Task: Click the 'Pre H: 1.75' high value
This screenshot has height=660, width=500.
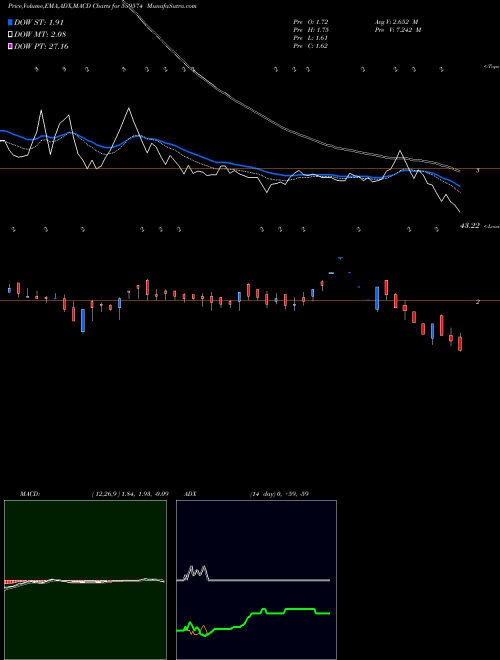Action: pos(311,30)
